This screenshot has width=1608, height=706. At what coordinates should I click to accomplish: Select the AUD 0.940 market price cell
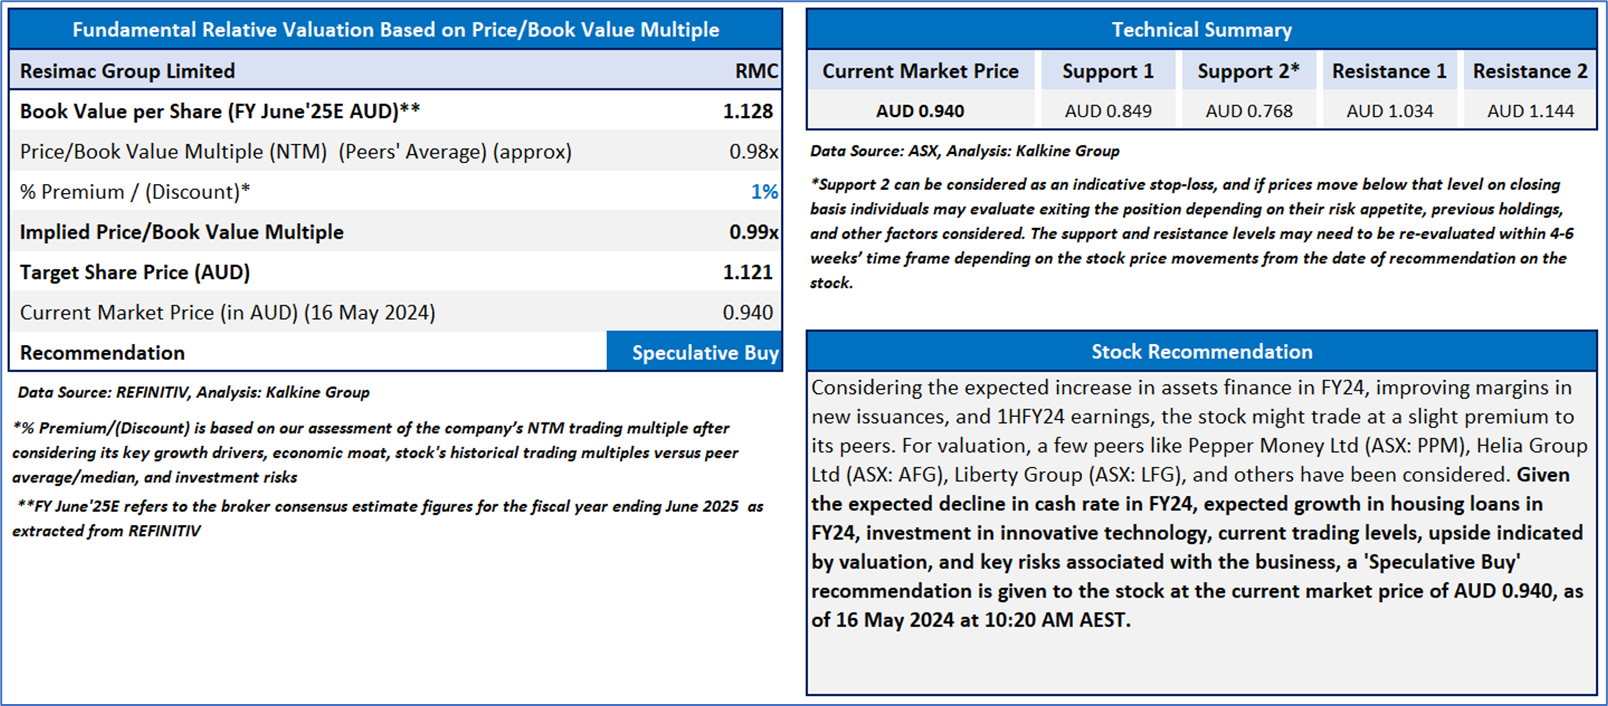pos(921,111)
